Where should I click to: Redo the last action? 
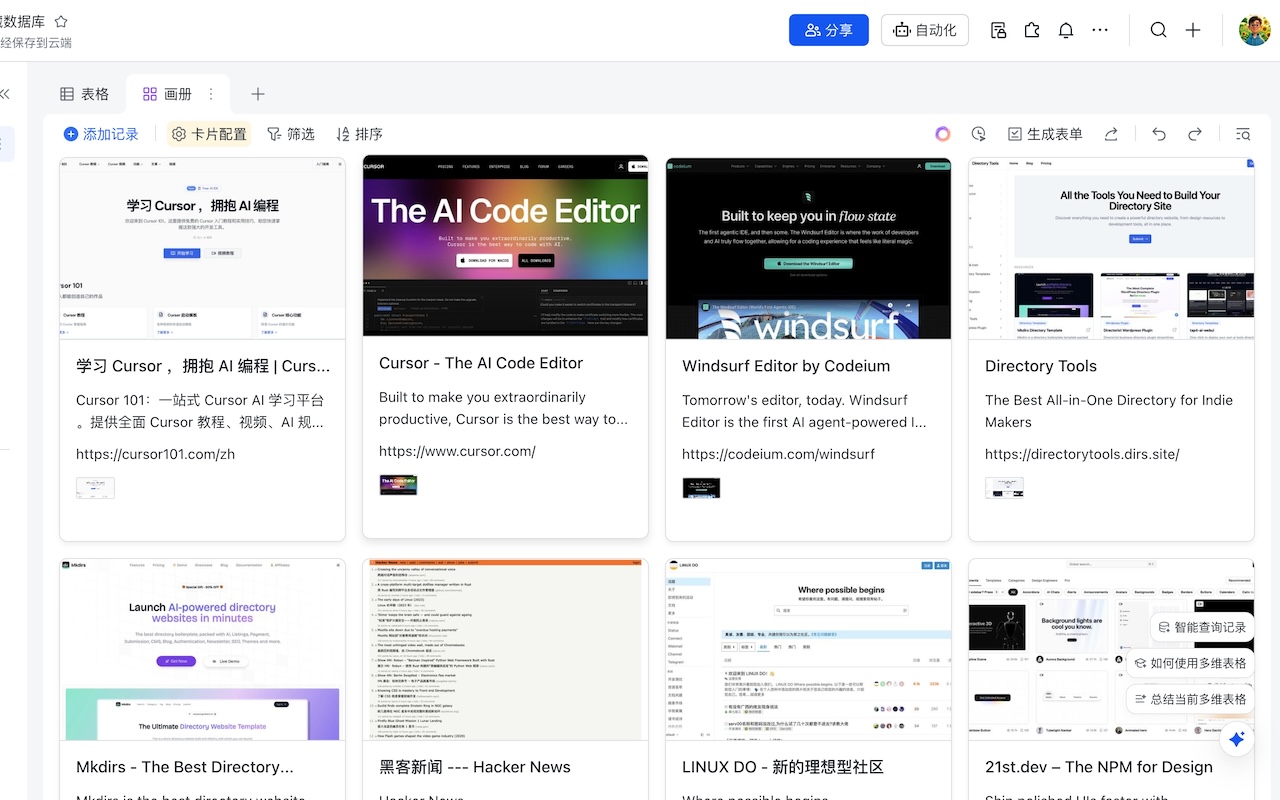[1195, 134]
